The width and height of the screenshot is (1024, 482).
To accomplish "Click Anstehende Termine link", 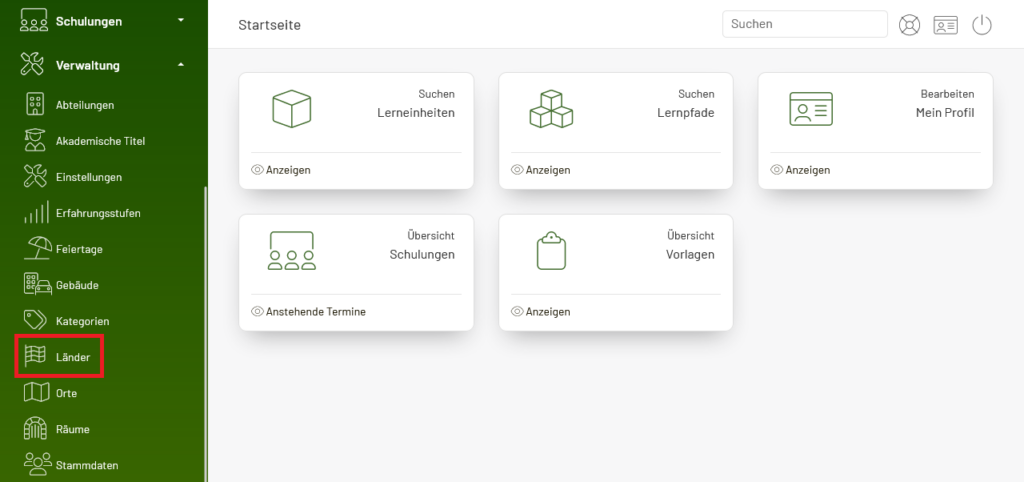I will 315,312.
